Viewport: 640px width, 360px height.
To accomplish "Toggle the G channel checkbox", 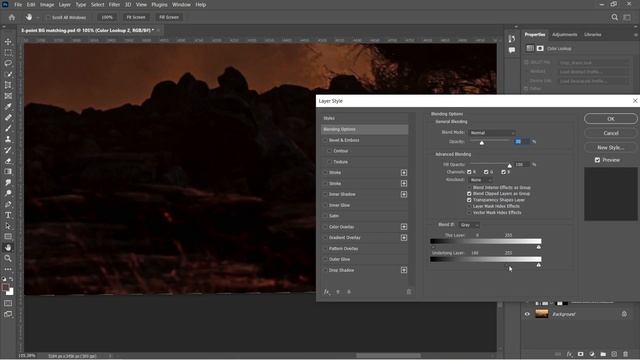I will coord(486,172).
